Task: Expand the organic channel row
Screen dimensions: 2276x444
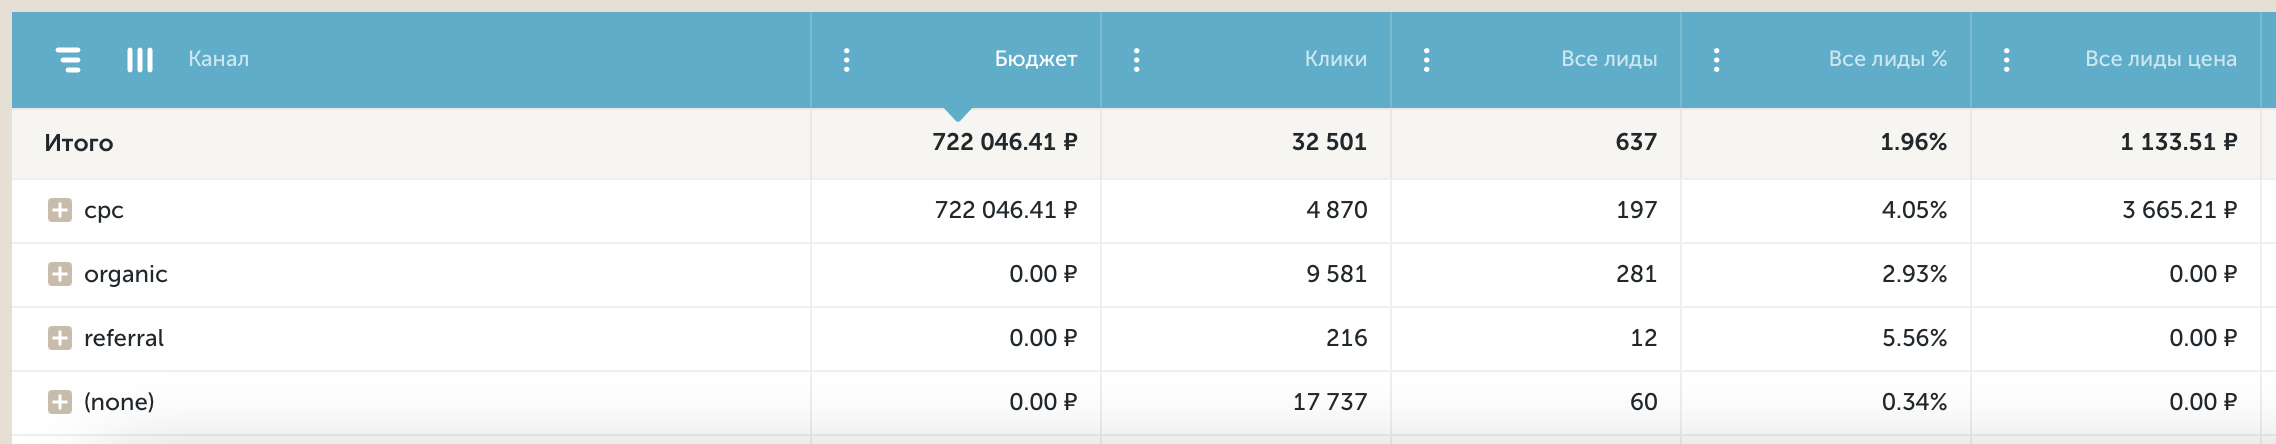Action: coord(60,274)
